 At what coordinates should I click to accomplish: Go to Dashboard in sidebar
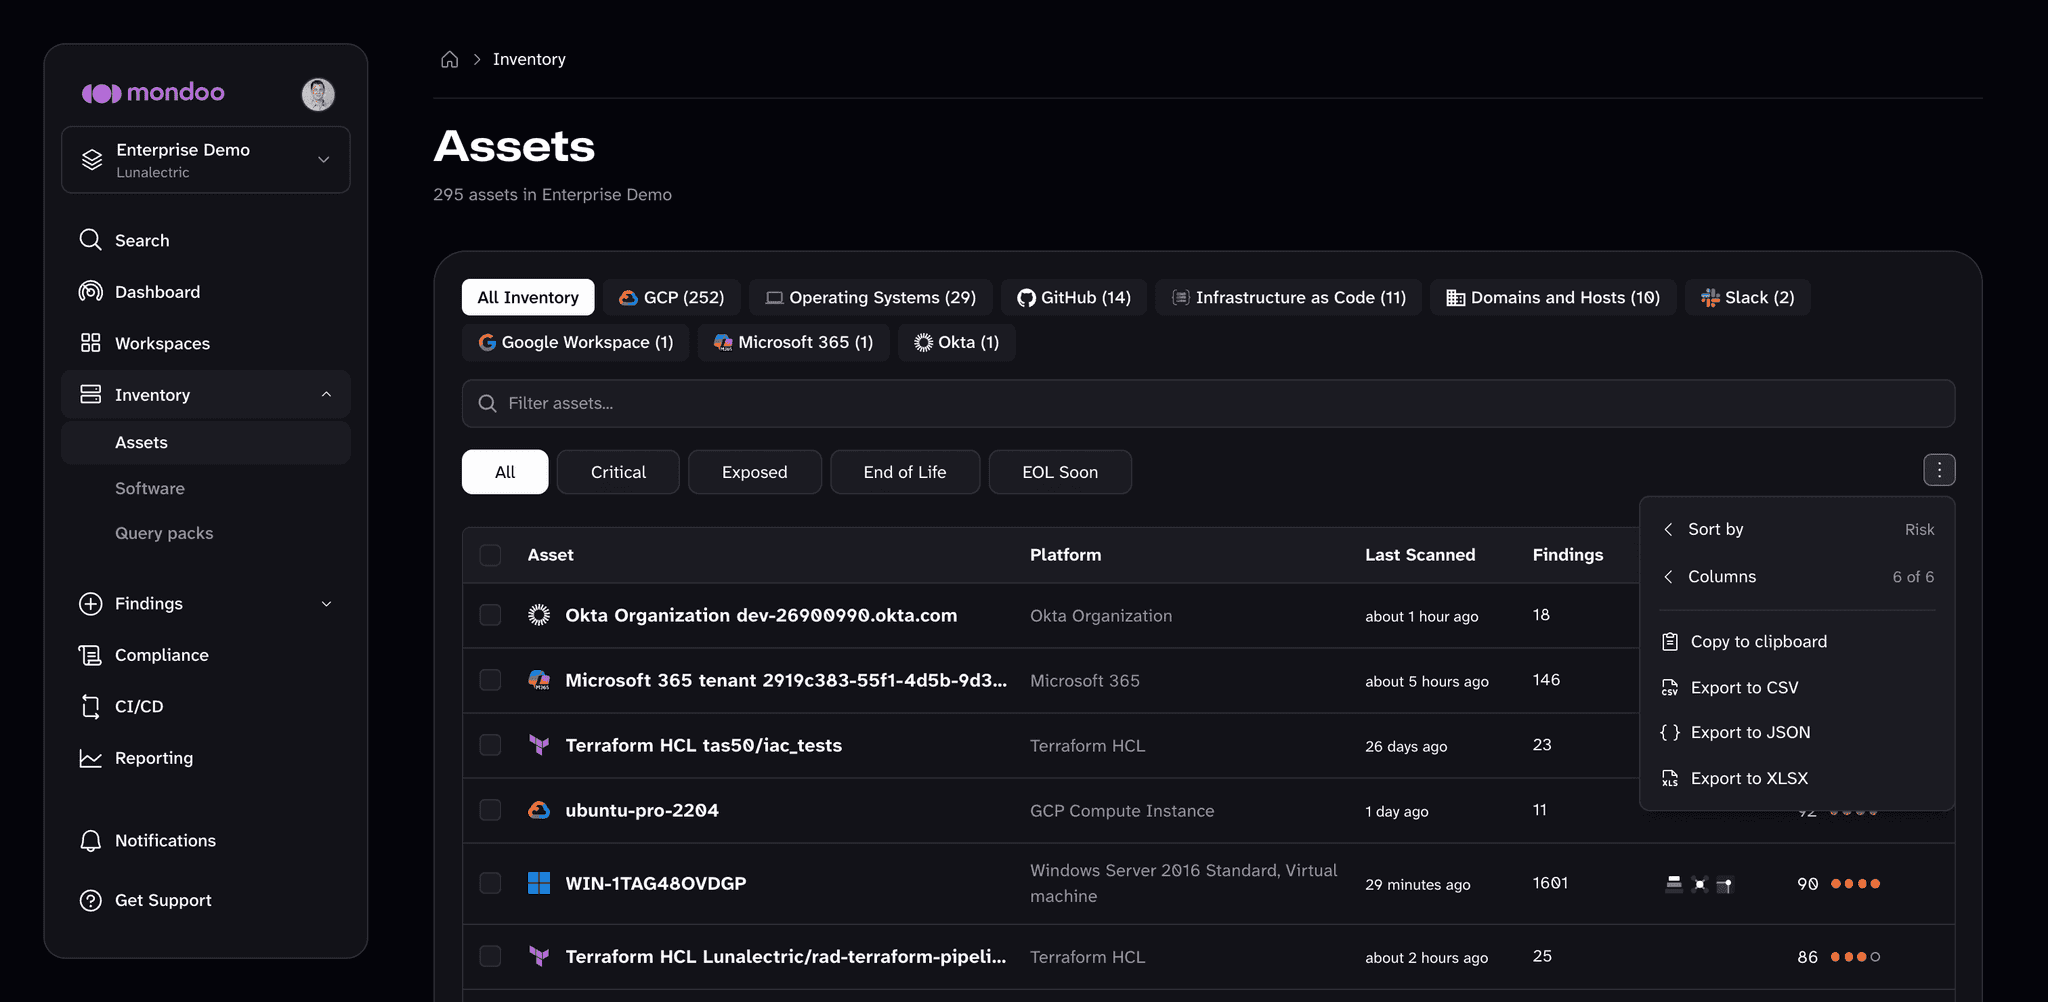205,292
